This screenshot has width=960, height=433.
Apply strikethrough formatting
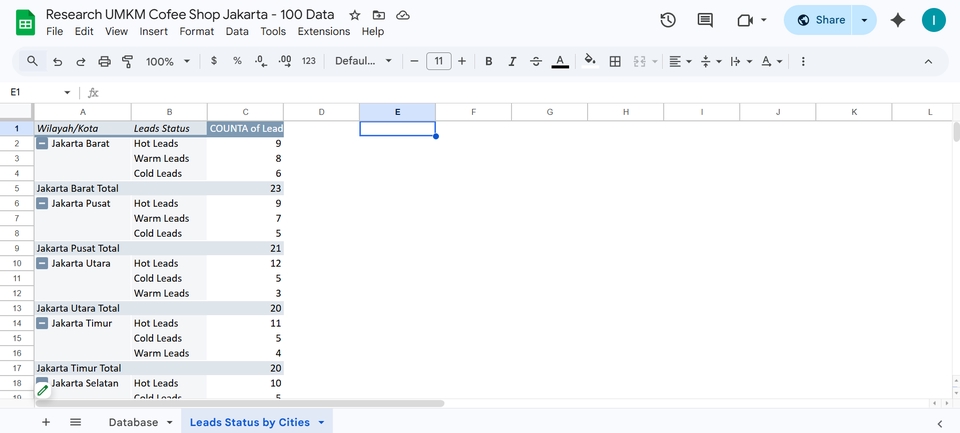coord(536,61)
